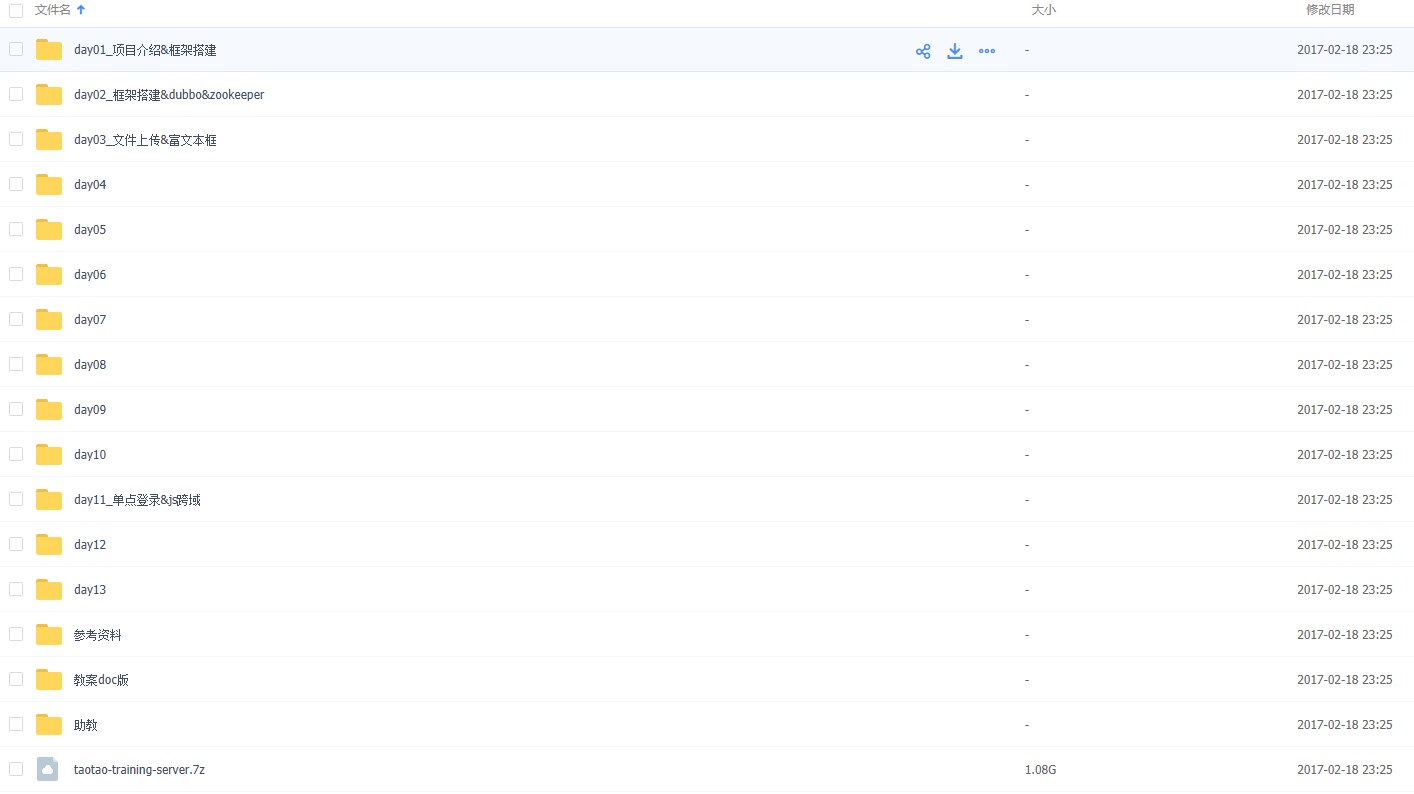Sort by 文件名 using the arrow indicator
This screenshot has width=1414, height=794.
pyautogui.click(x=81, y=10)
